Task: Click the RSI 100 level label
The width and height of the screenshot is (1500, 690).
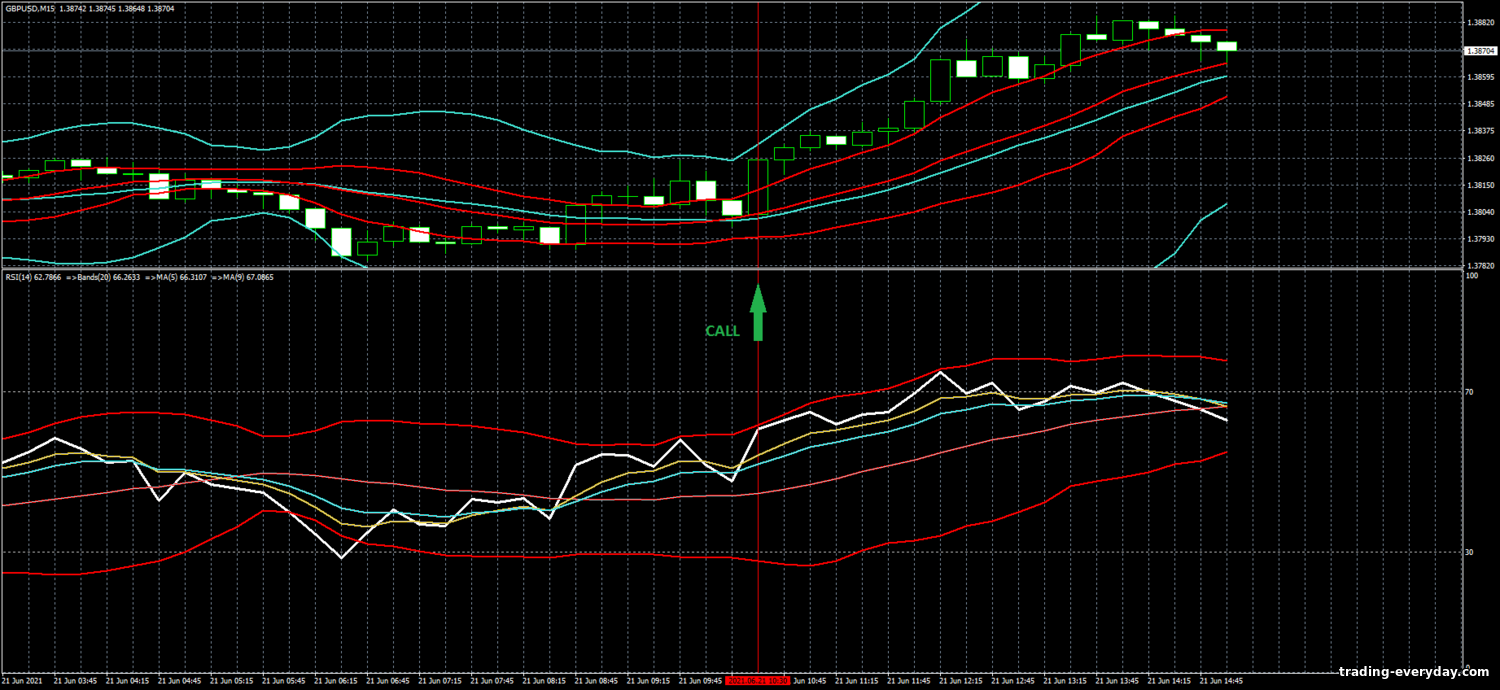Action: [1472, 275]
